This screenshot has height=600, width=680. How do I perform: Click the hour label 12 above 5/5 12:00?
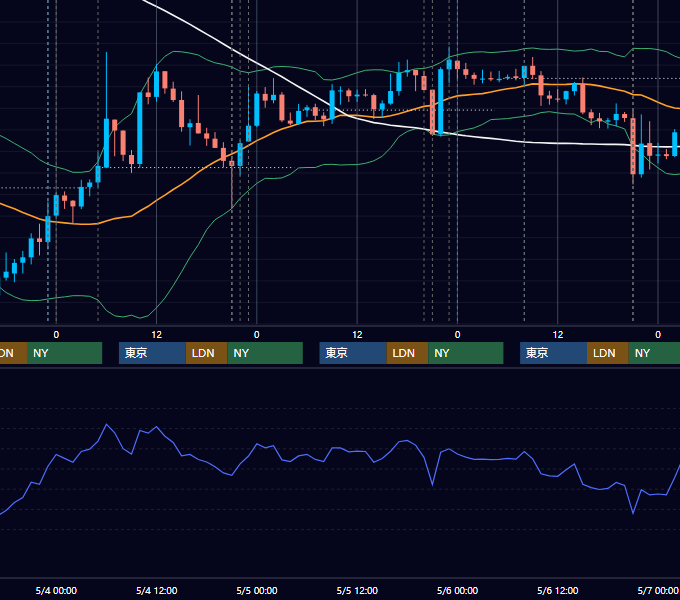tap(357, 335)
